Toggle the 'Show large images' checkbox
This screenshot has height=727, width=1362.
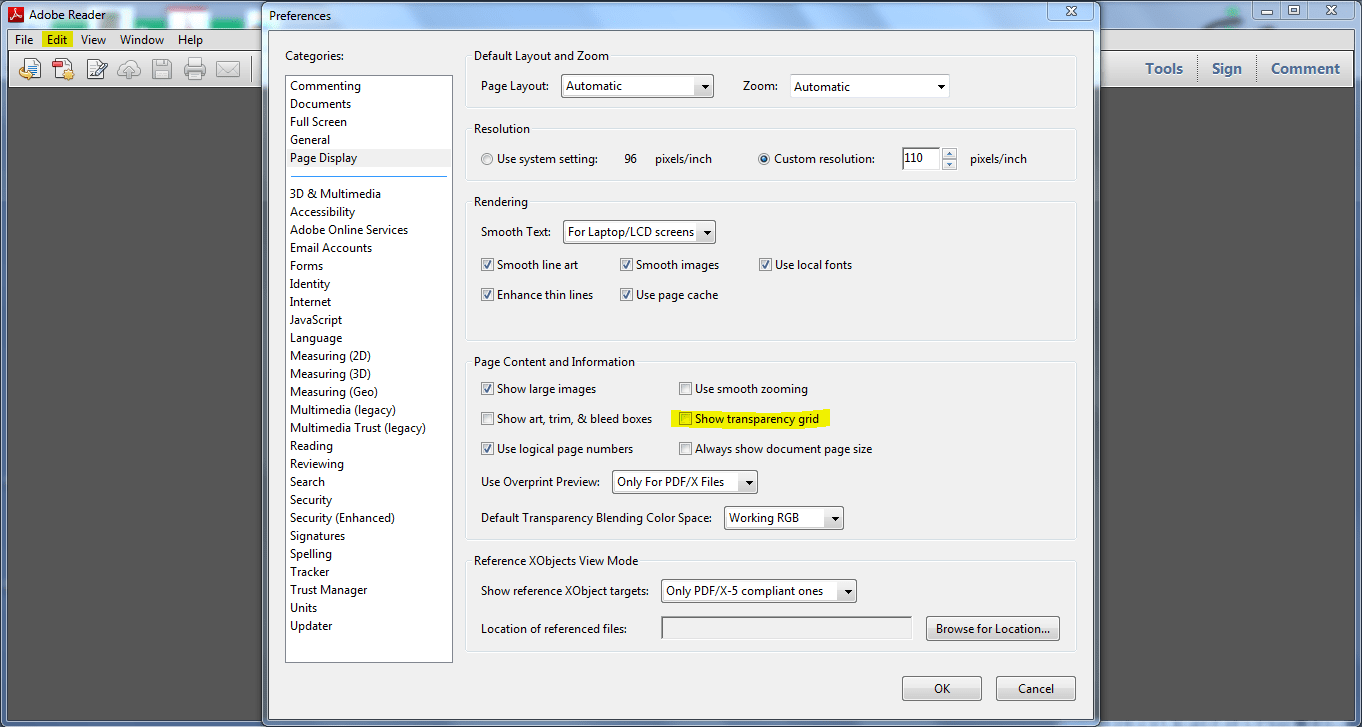tap(488, 389)
